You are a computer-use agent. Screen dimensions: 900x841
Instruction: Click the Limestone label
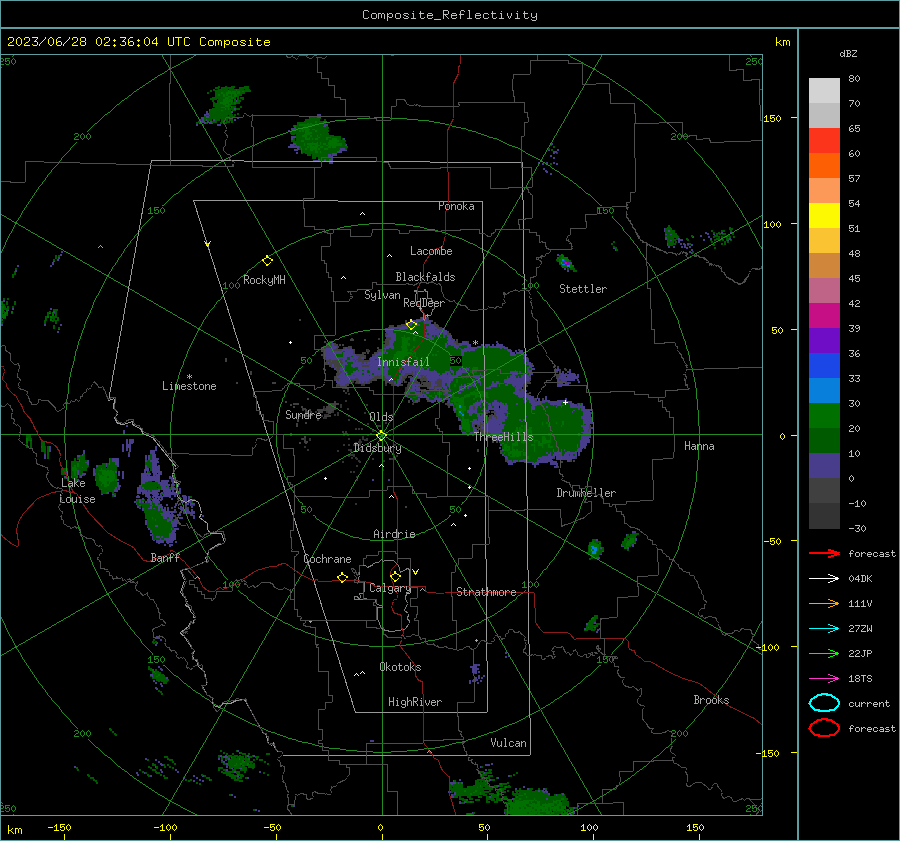189,386
